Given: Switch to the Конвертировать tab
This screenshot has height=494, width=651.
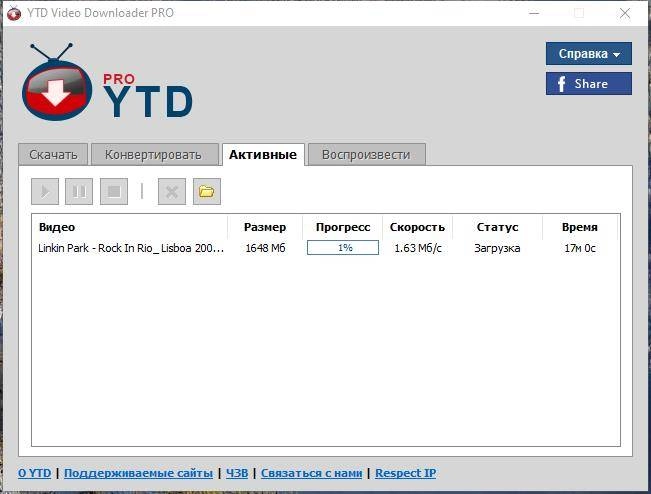Looking at the screenshot, I should pyautogui.click(x=154, y=154).
